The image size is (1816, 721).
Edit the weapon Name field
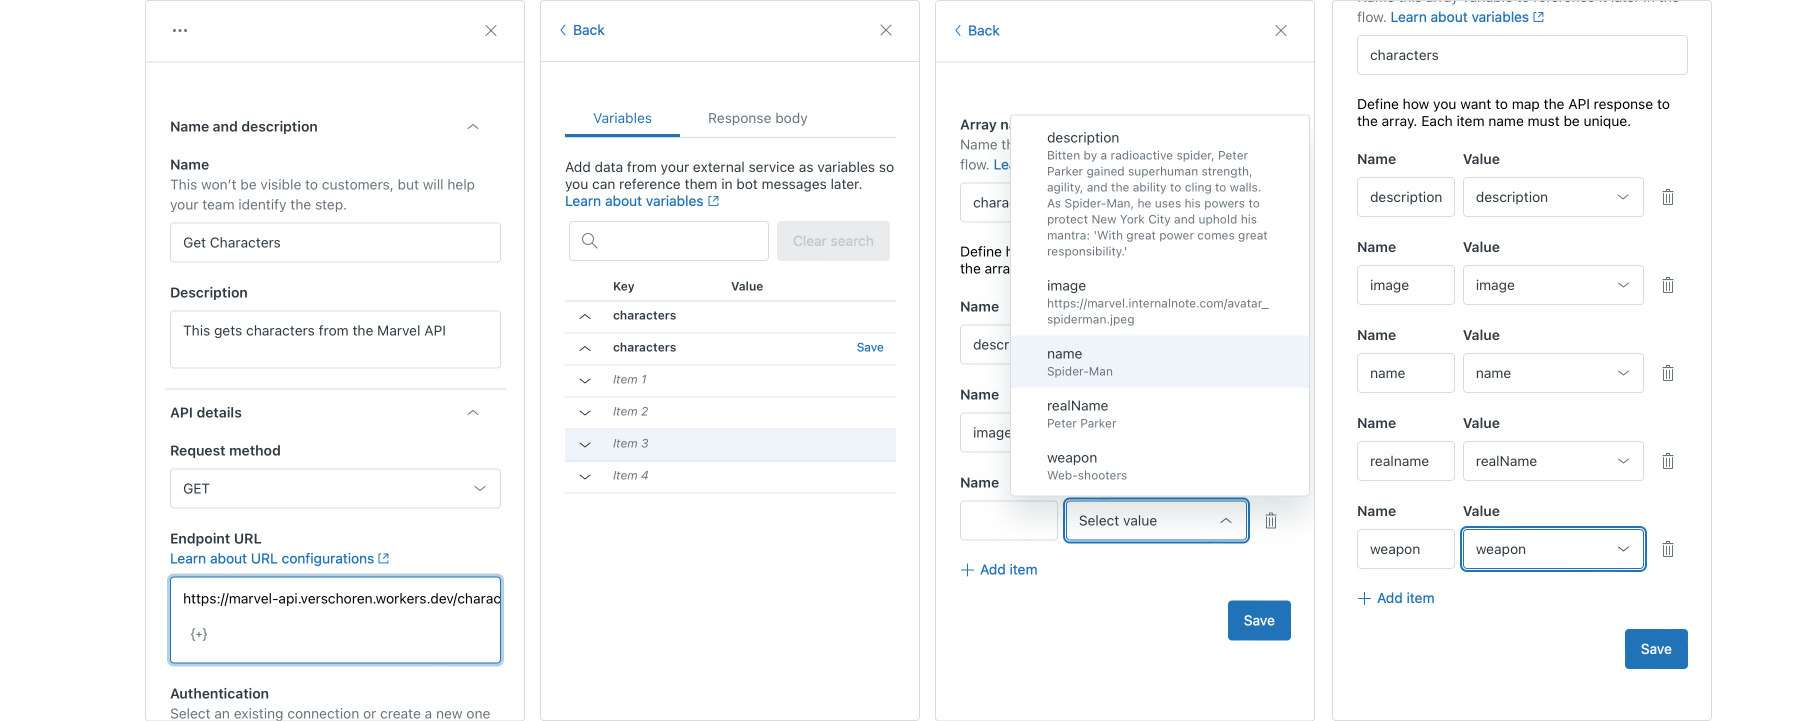click(x=1406, y=549)
